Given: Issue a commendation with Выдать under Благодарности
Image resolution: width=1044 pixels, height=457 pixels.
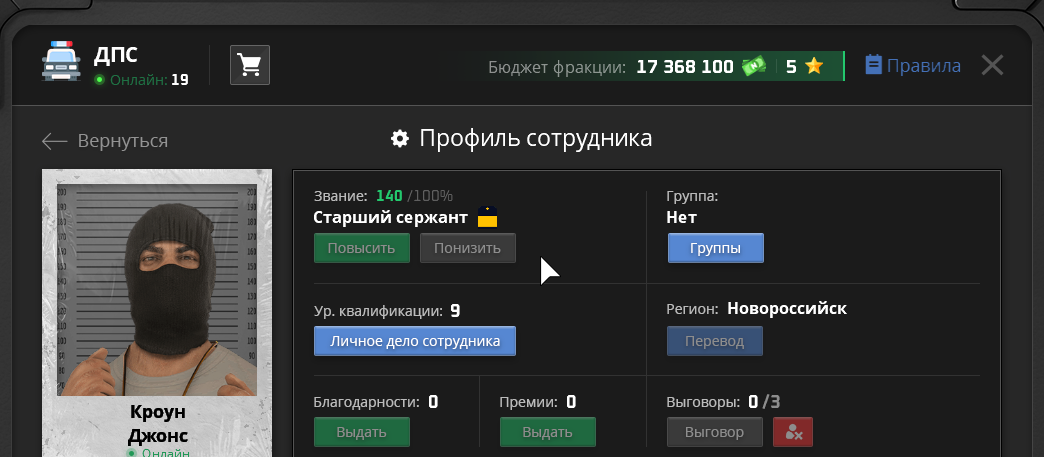Looking at the screenshot, I should (x=362, y=432).
